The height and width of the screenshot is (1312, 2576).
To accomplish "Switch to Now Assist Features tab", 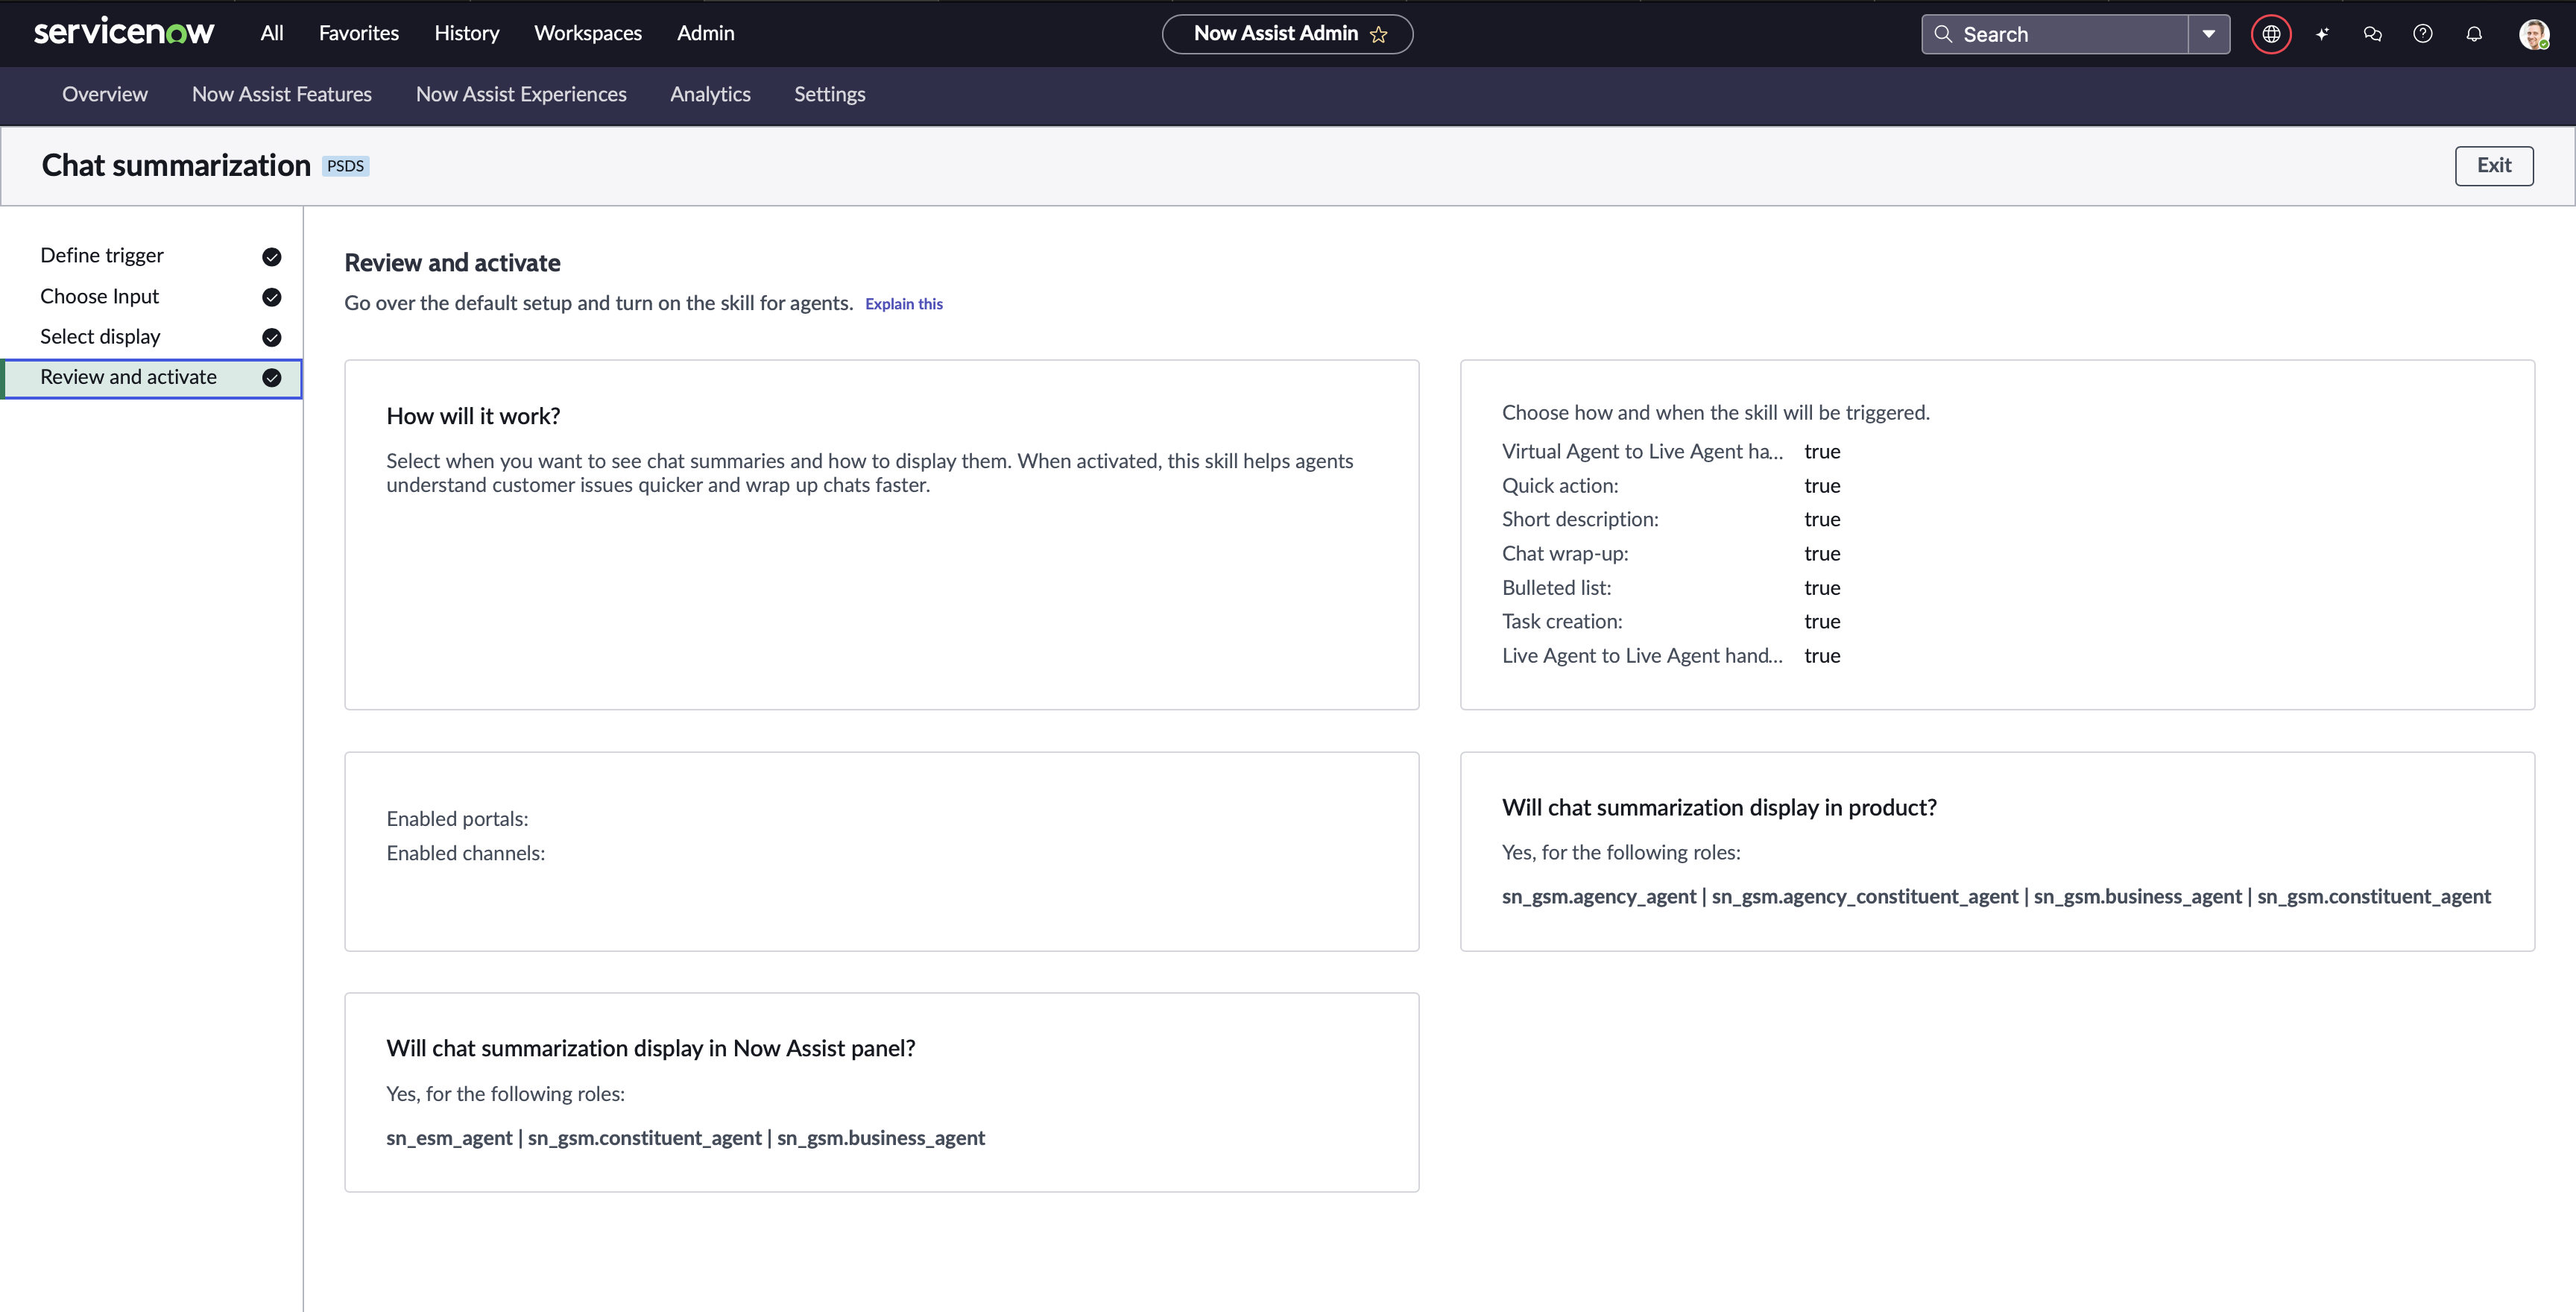I will coord(282,94).
